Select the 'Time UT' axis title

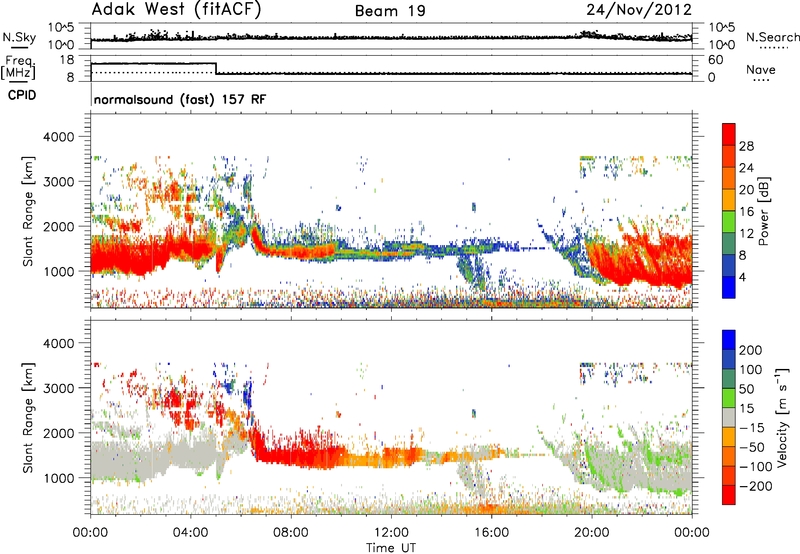tap(391, 548)
